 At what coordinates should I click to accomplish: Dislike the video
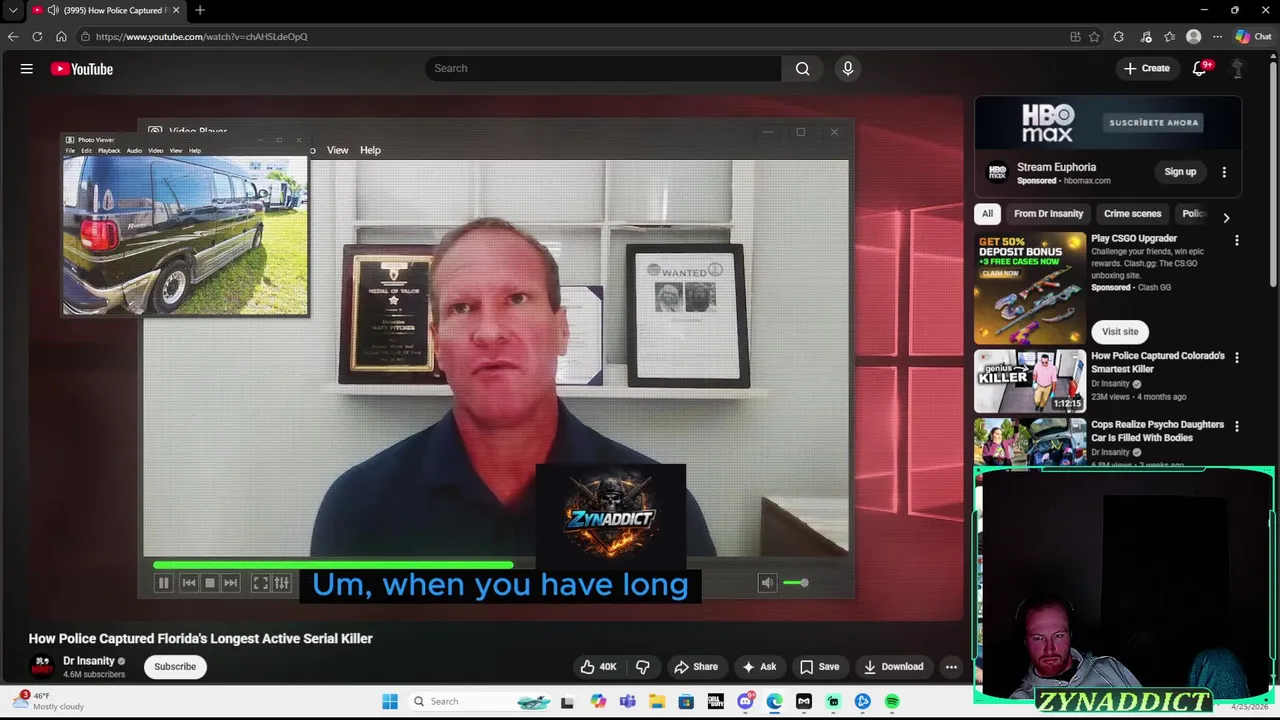pos(643,667)
